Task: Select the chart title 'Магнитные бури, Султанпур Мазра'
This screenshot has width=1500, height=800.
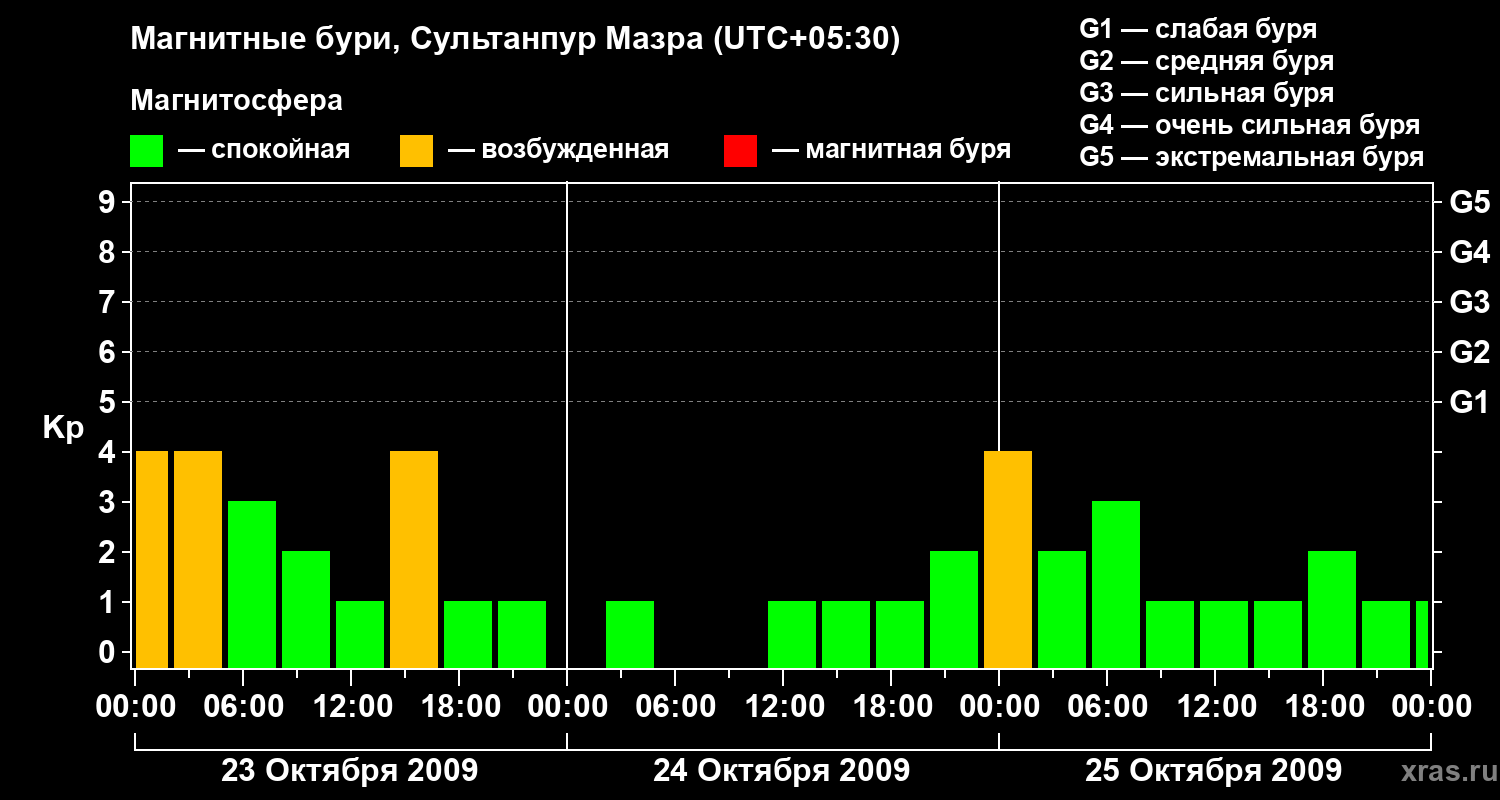Action: [x=415, y=40]
